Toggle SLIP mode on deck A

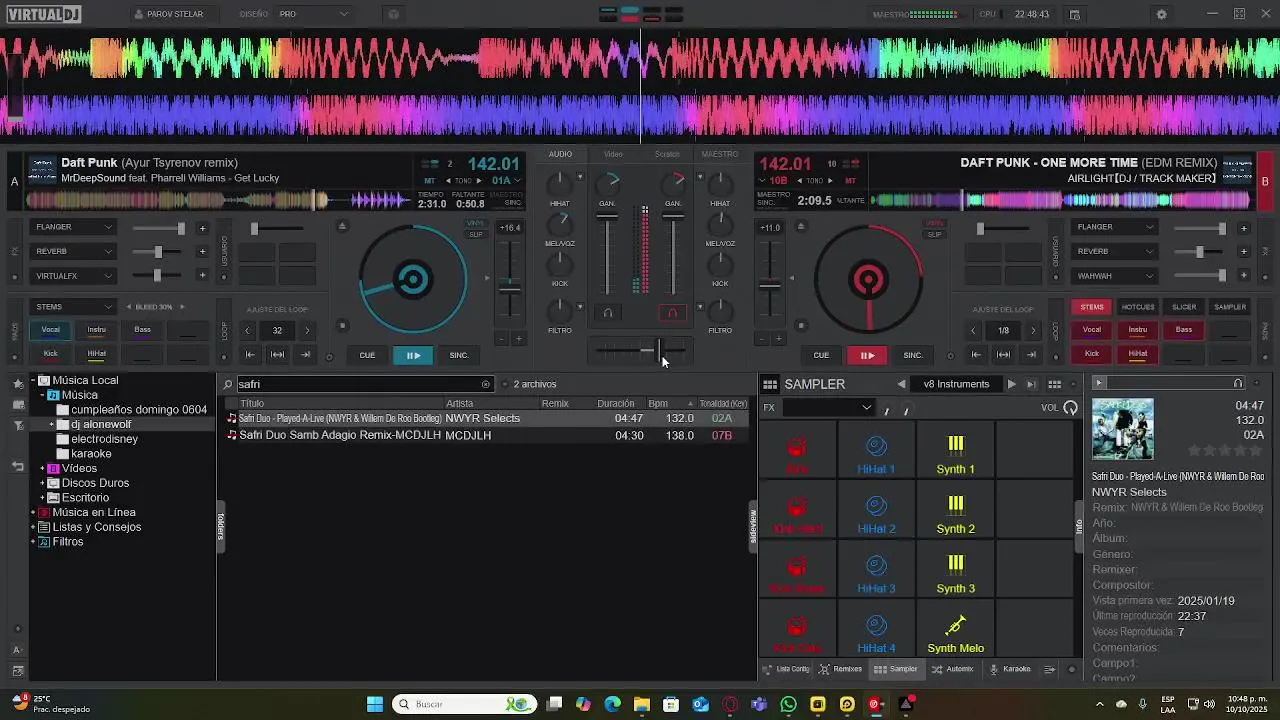475,235
